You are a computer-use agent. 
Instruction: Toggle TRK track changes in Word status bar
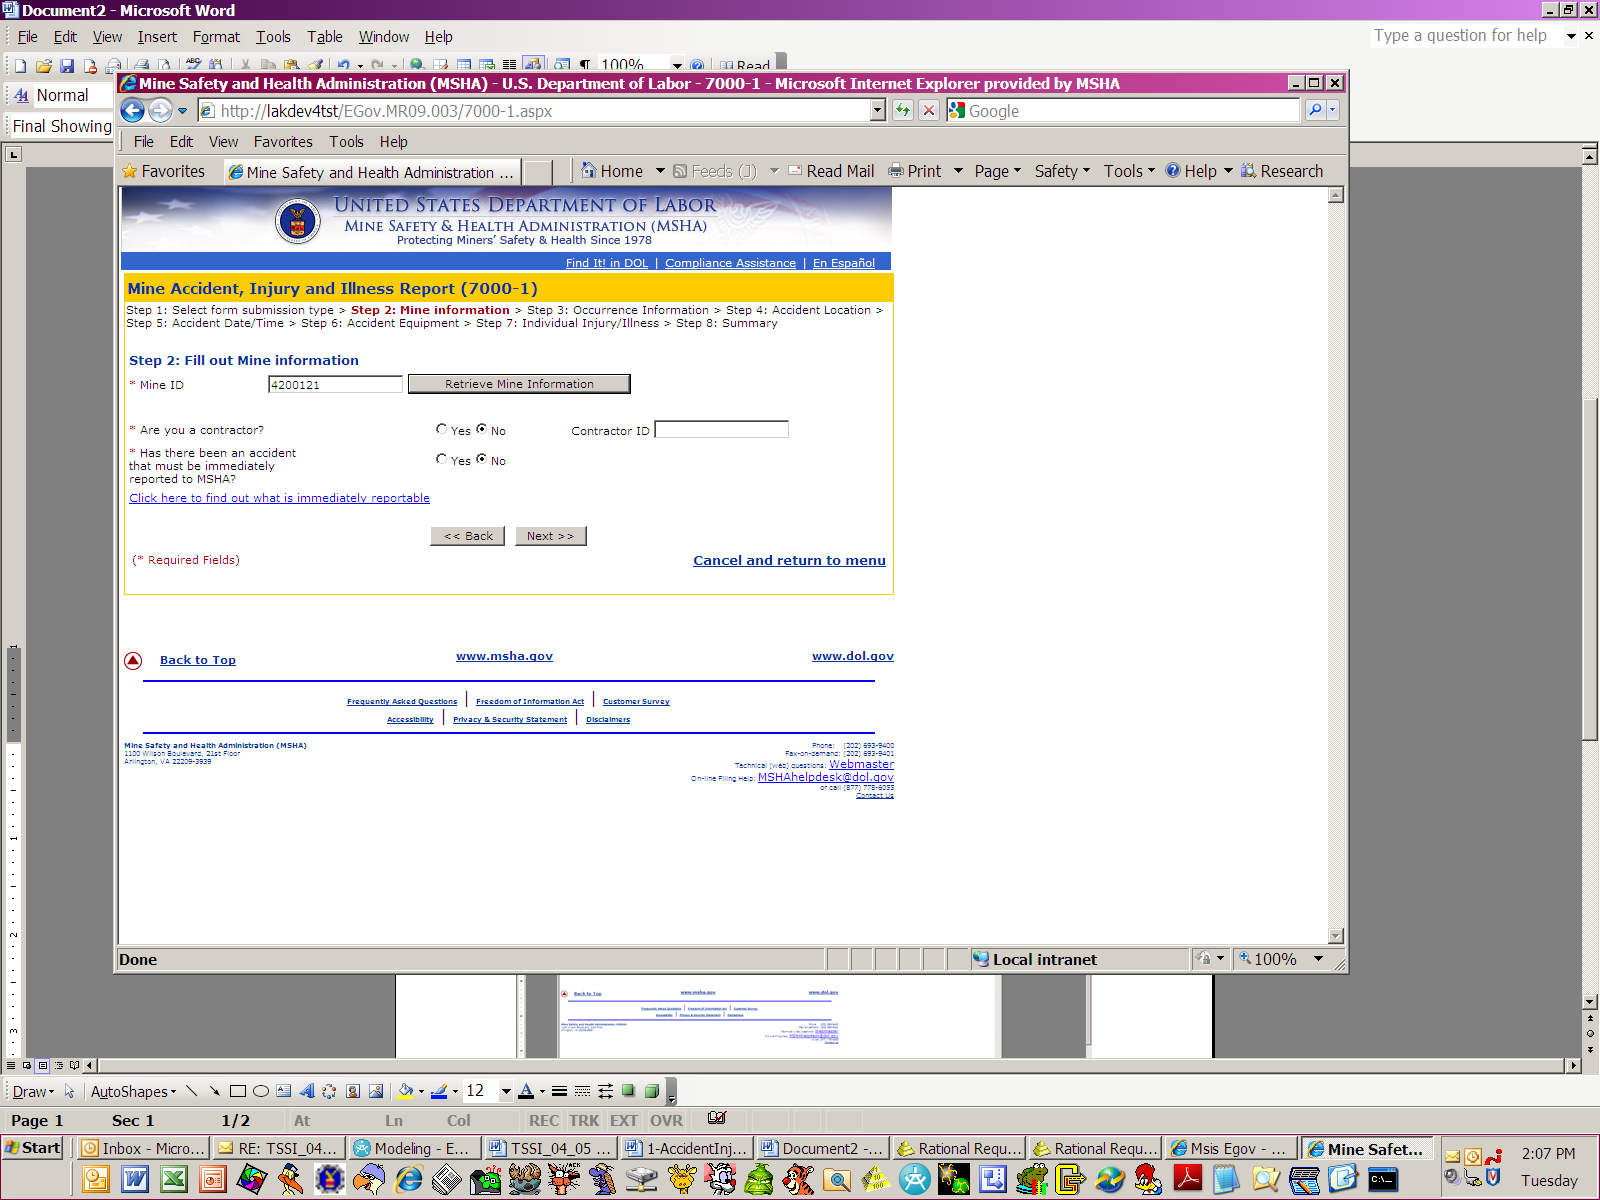584,1120
